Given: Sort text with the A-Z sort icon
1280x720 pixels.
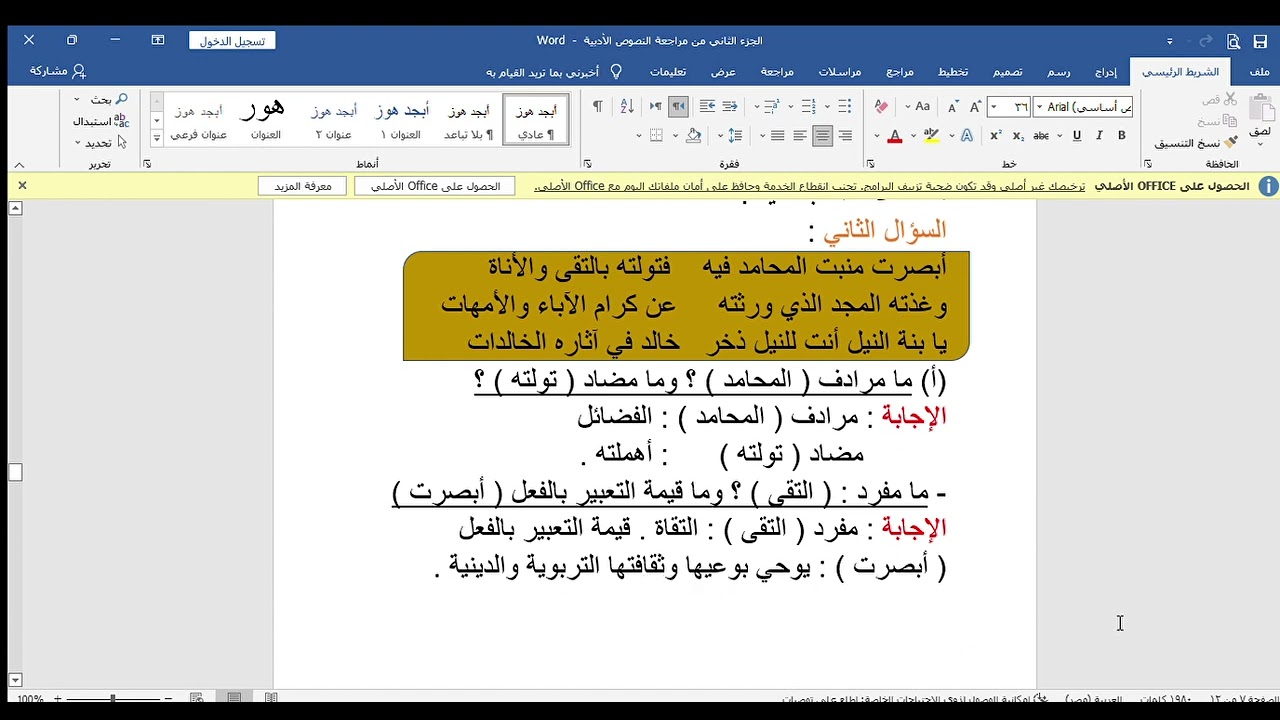Looking at the screenshot, I should pyautogui.click(x=627, y=106).
